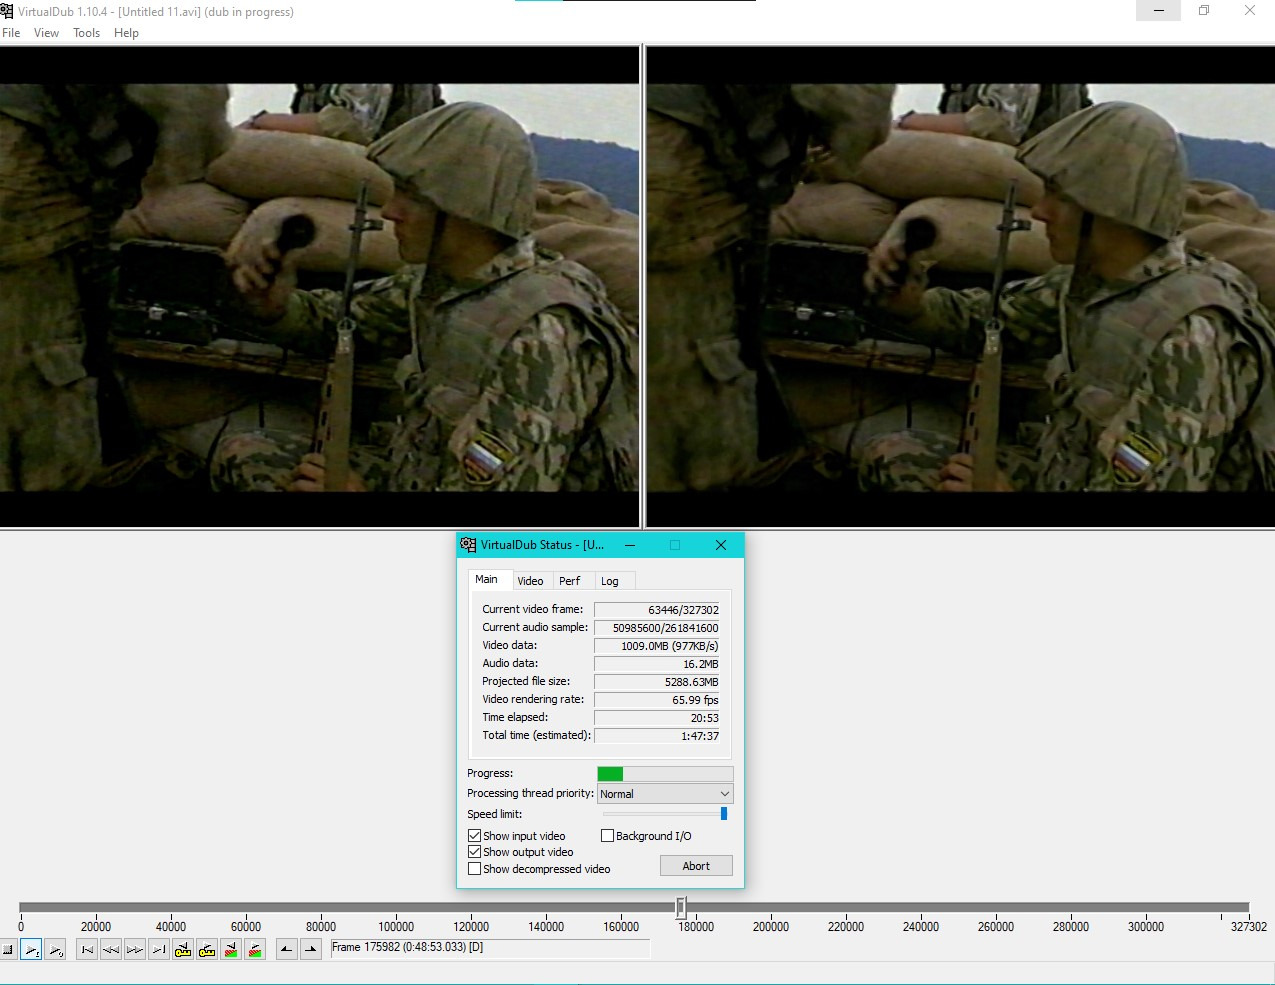Jump to the end of video icon
This screenshot has width=1275, height=985.
(159, 949)
